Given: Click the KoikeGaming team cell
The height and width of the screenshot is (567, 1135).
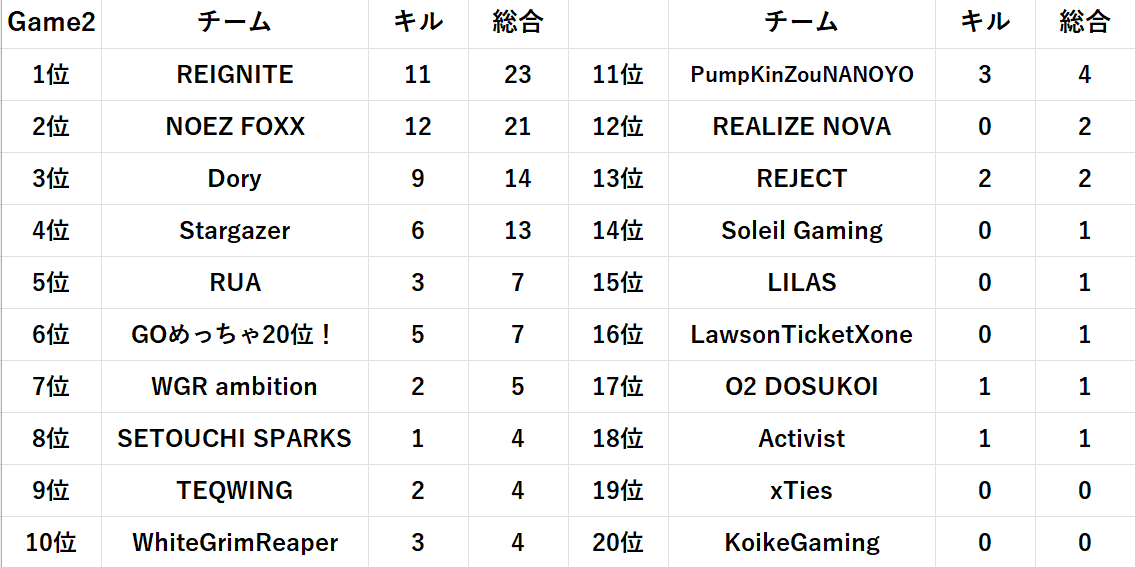Looking at the screenshot, I should pyautogui.click(x=802, y=543).
